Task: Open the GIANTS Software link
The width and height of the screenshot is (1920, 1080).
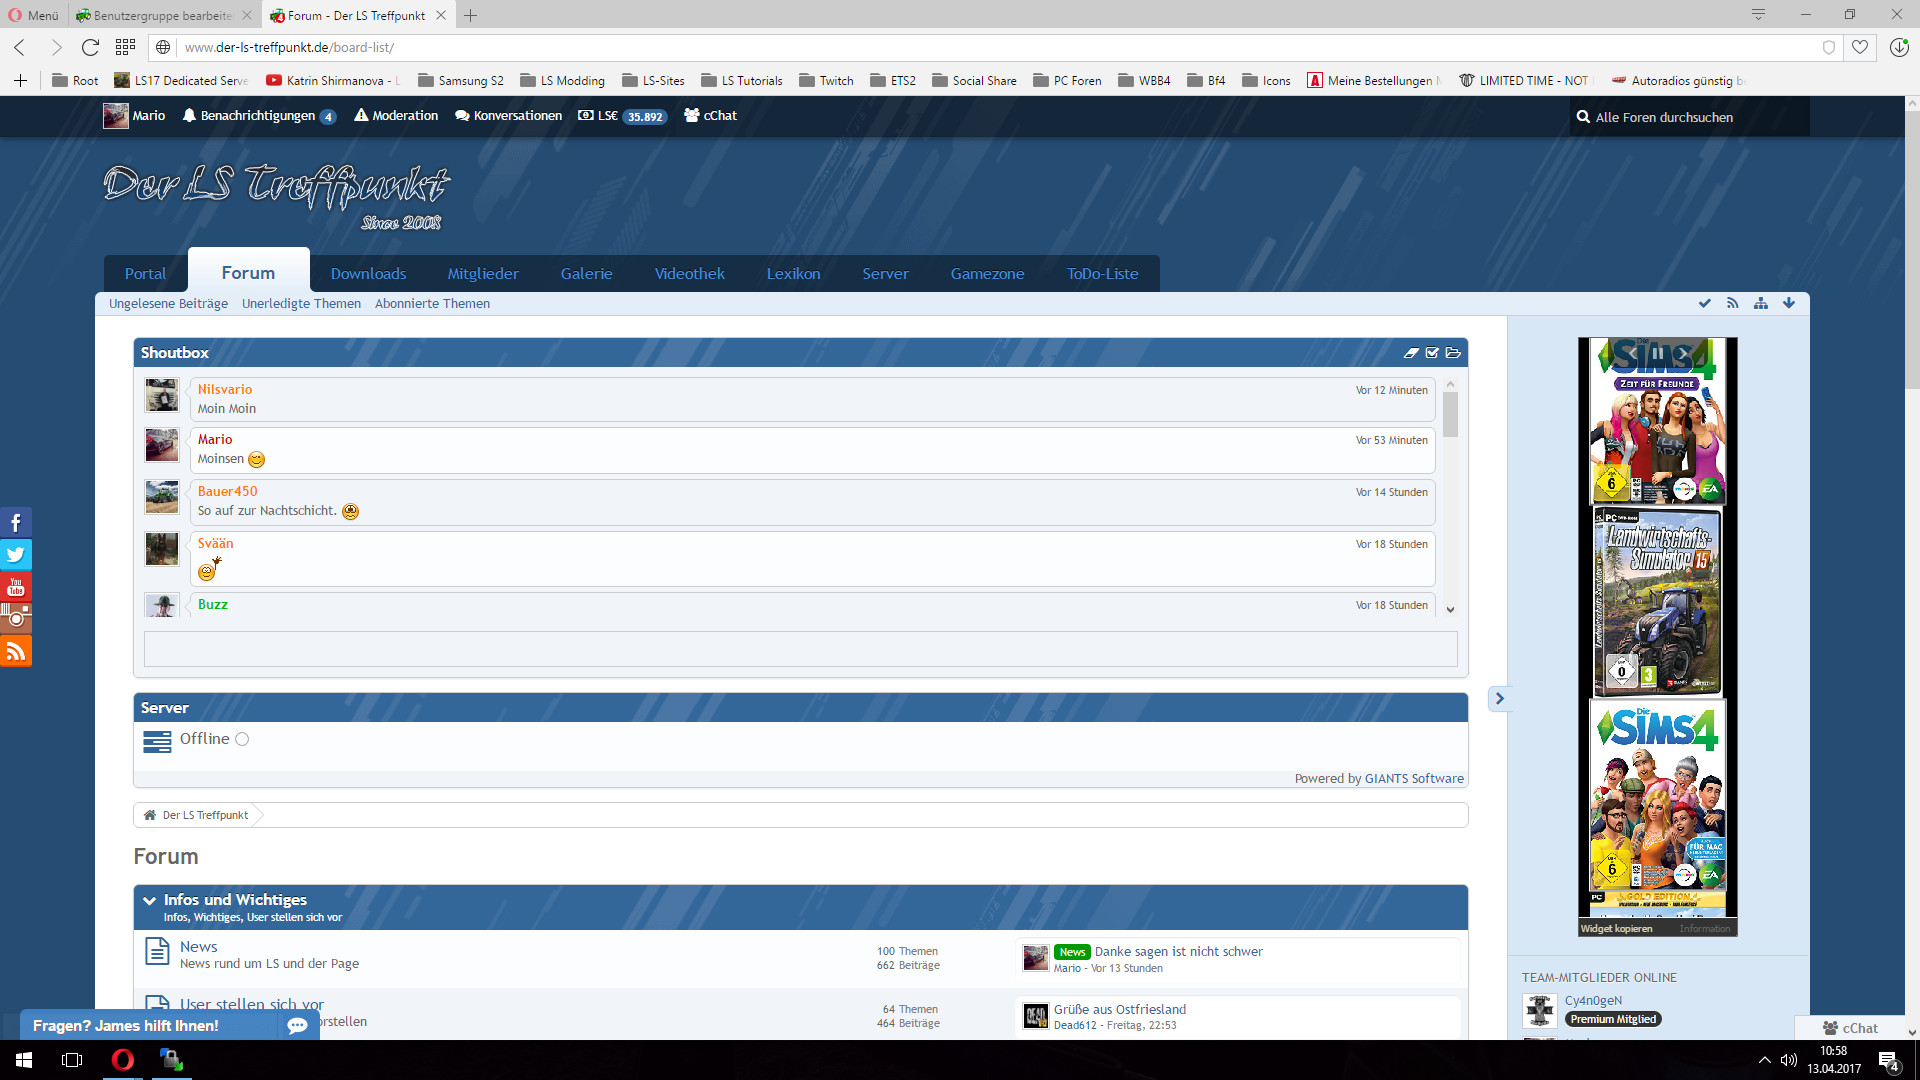Action: (1414, 778)
